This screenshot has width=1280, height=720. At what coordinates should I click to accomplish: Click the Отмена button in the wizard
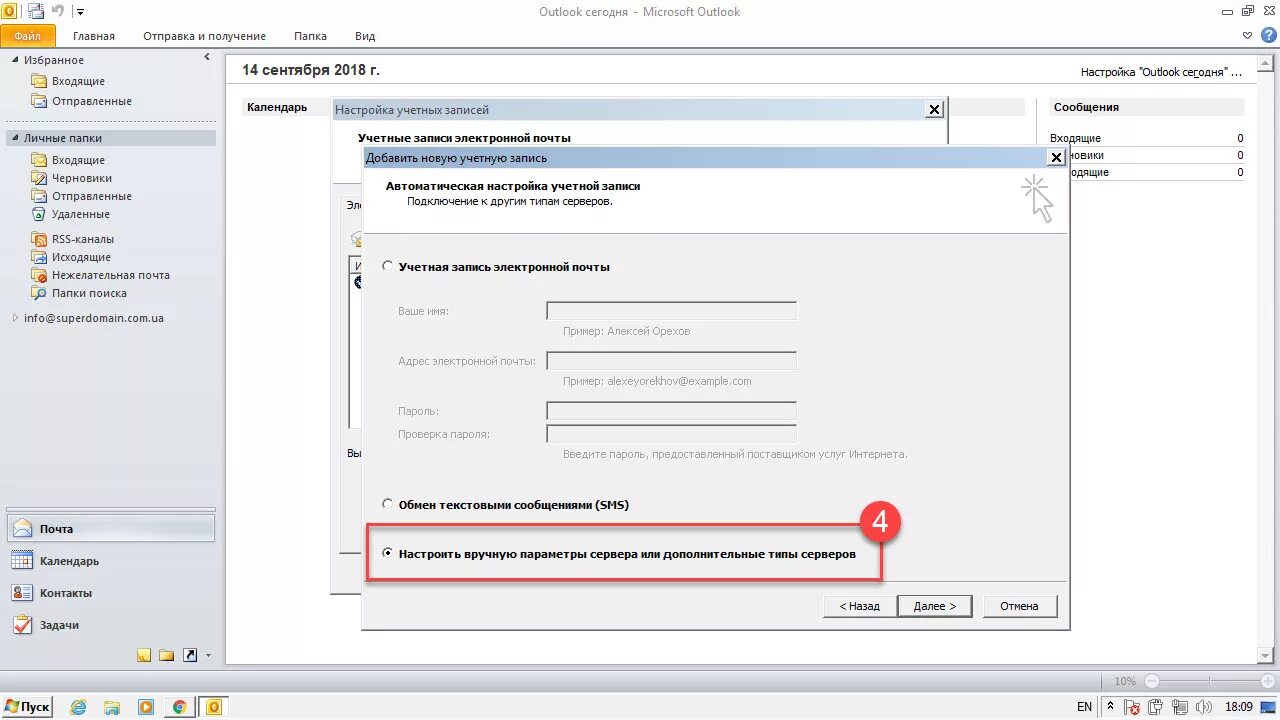pos(1019,606)
